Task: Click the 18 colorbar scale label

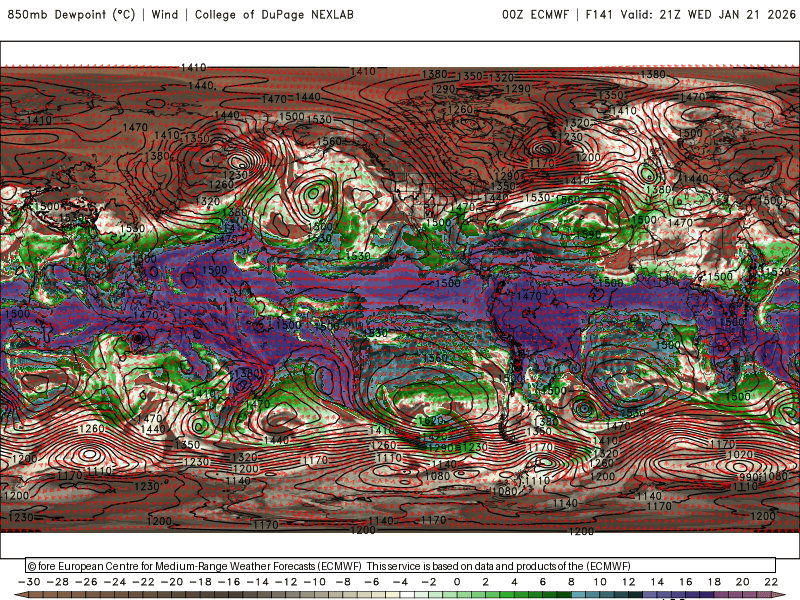Action: click(x=714, y=582)
